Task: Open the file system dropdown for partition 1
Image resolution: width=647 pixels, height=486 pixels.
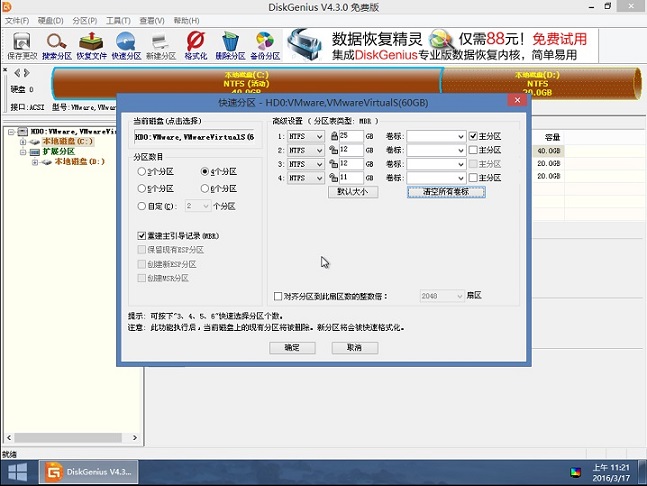Action: 306,137
